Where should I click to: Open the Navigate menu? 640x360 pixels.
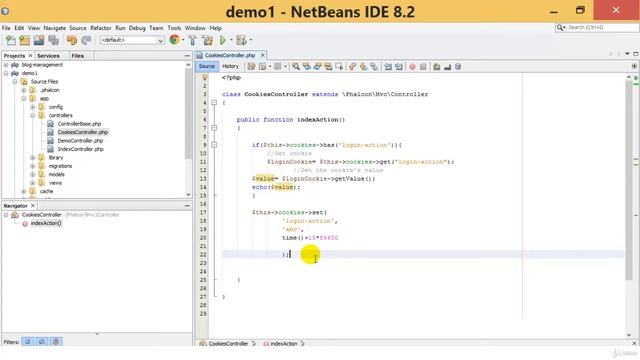(x=55, y=28)
